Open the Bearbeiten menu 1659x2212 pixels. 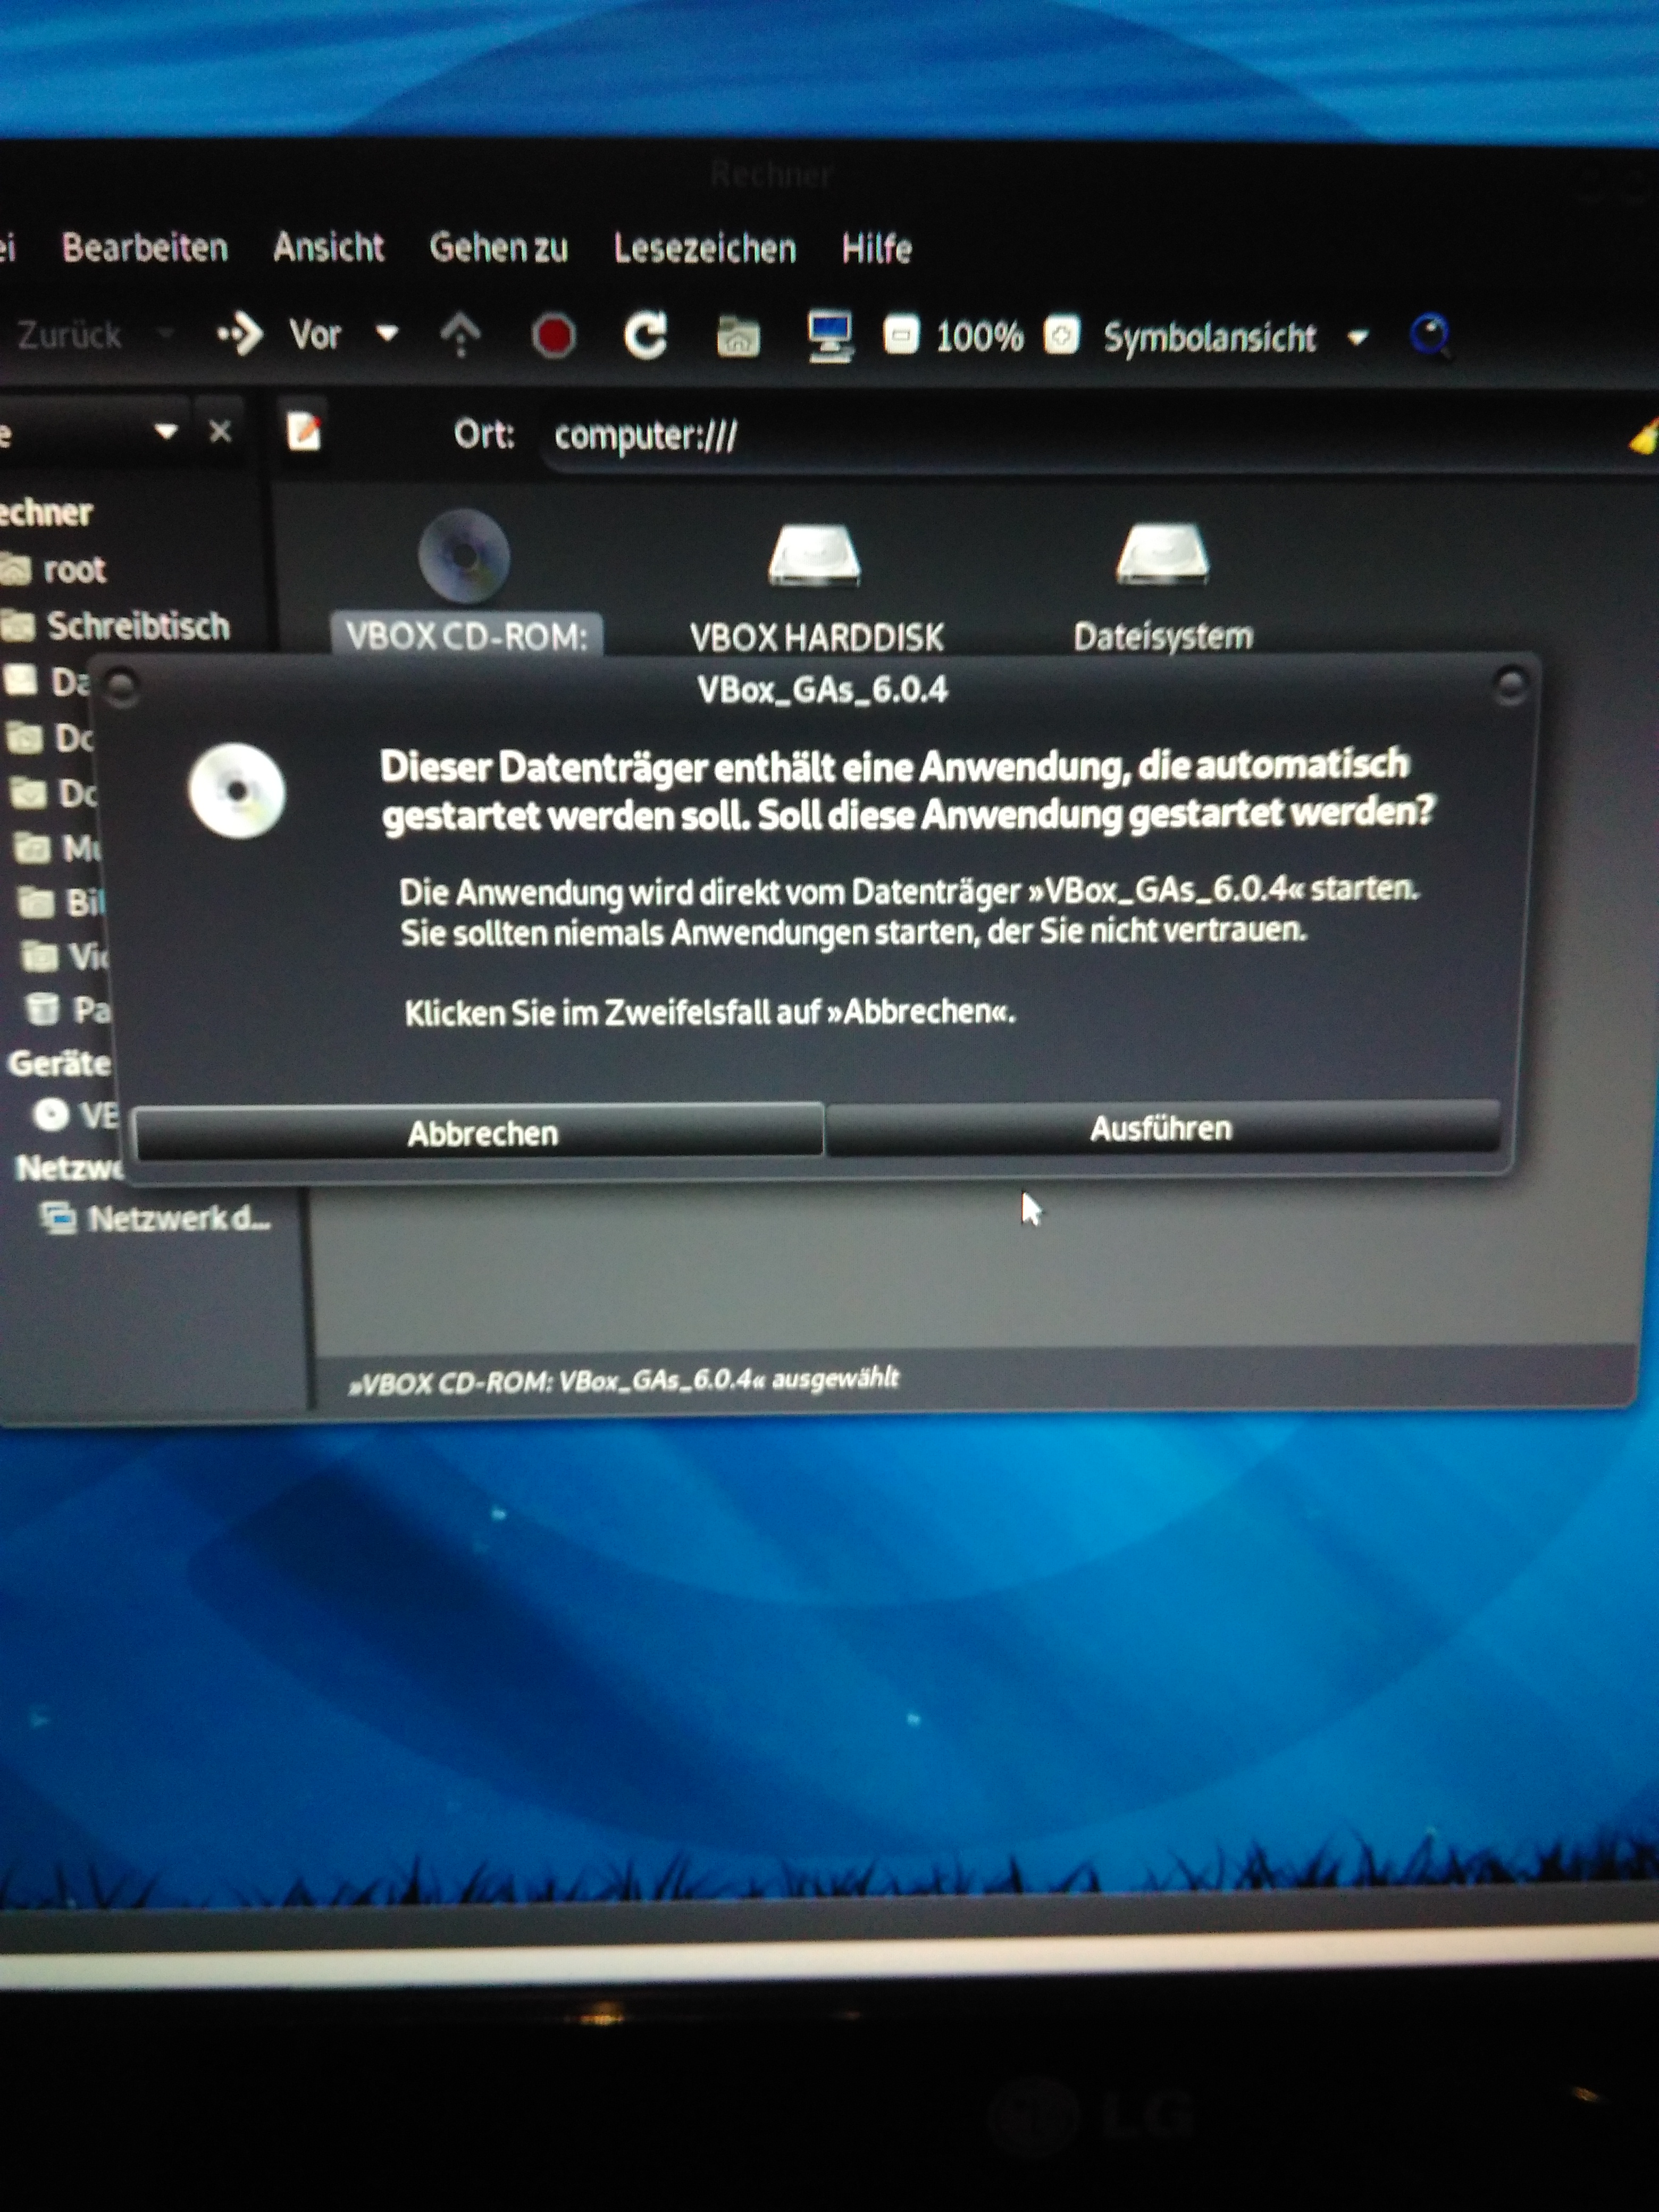pos(145,247)
